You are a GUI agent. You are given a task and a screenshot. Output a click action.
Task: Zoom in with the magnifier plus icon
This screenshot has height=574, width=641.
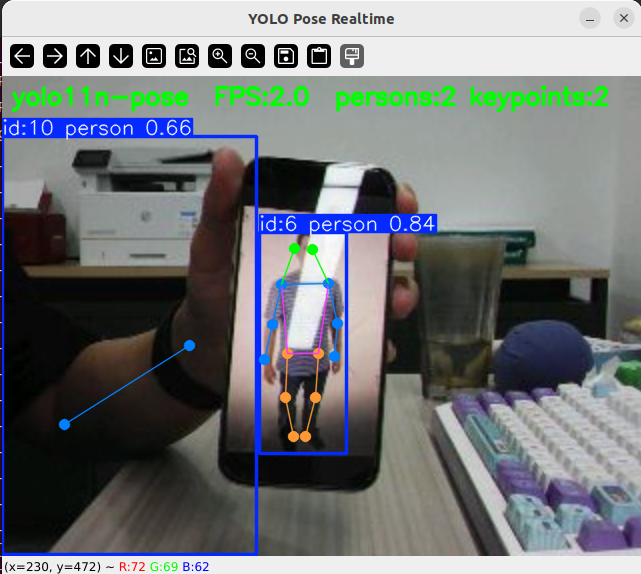[220, 56]
